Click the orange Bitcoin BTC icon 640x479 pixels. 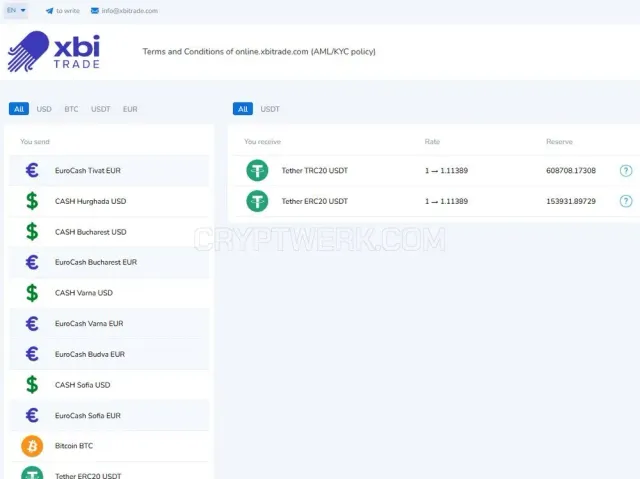pyautogui.click(x=32, y=446)
